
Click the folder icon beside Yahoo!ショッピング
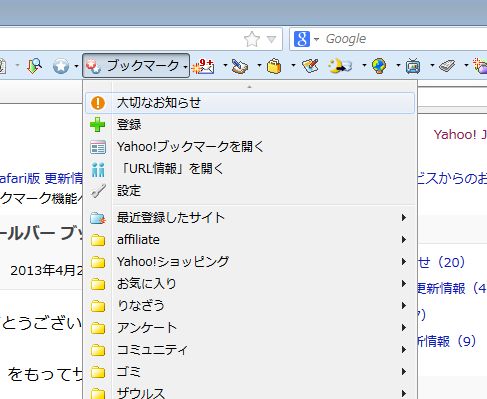98,262
